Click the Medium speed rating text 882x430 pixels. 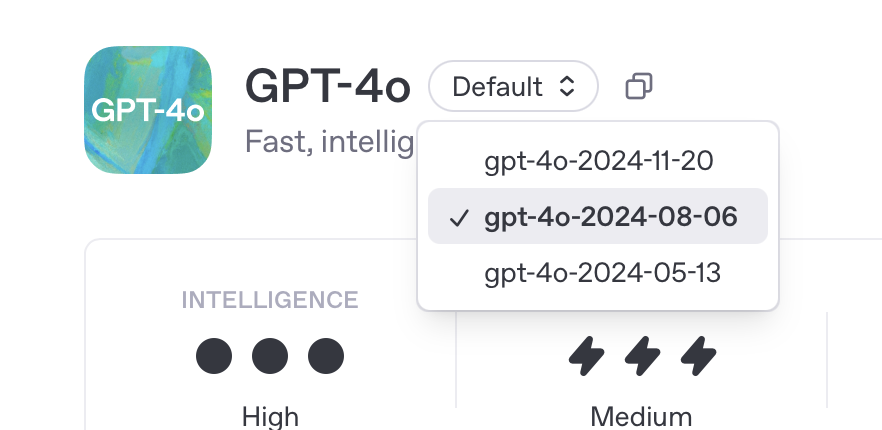point(641,418)
